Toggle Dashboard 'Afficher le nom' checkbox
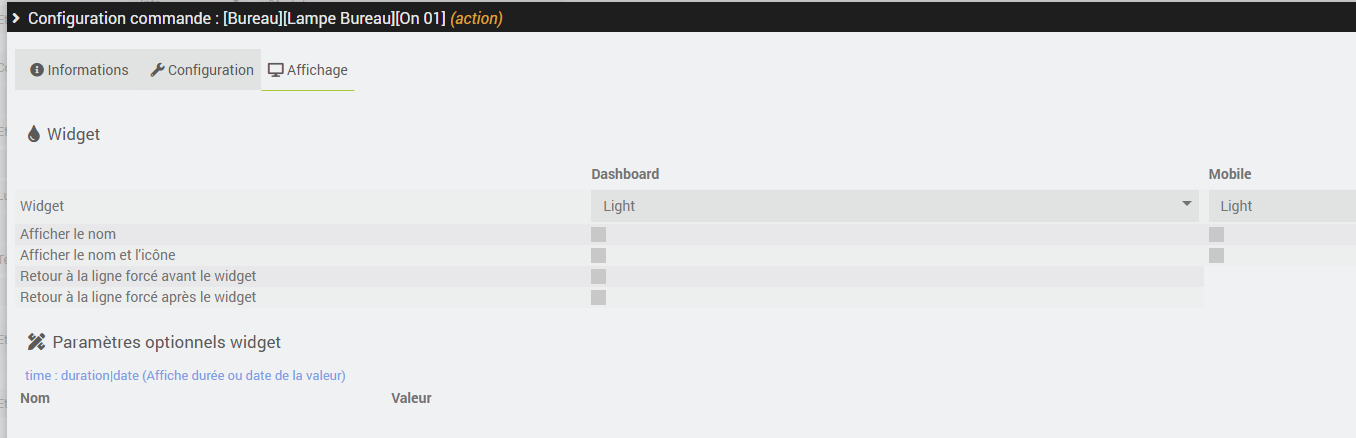The width and height of the screenshot is (1356, 438). (598, 234)
